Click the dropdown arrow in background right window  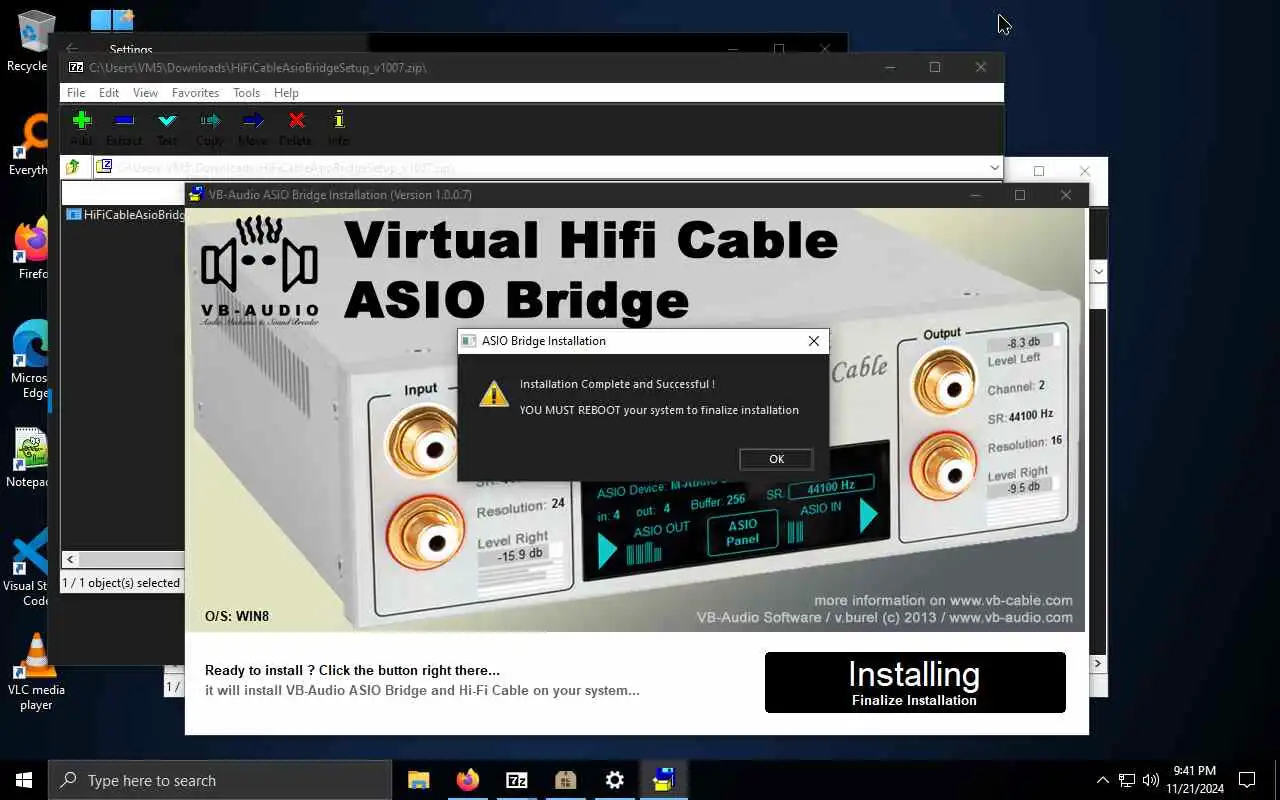click(x=1098, y=271)
